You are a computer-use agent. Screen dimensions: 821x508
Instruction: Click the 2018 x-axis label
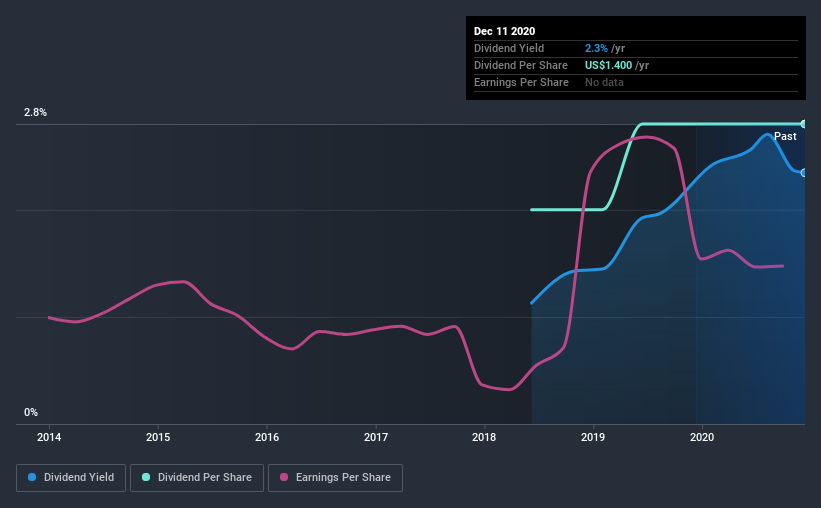point(484,437)
